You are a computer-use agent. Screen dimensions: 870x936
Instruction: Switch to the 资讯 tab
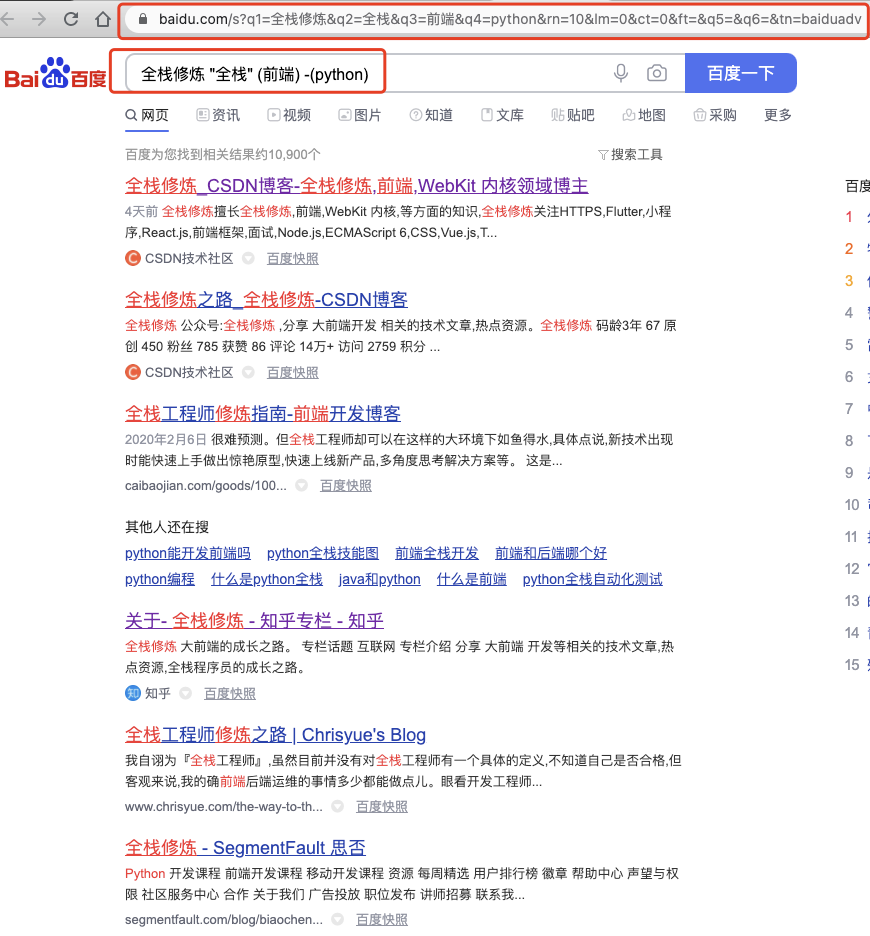[218, 115]
